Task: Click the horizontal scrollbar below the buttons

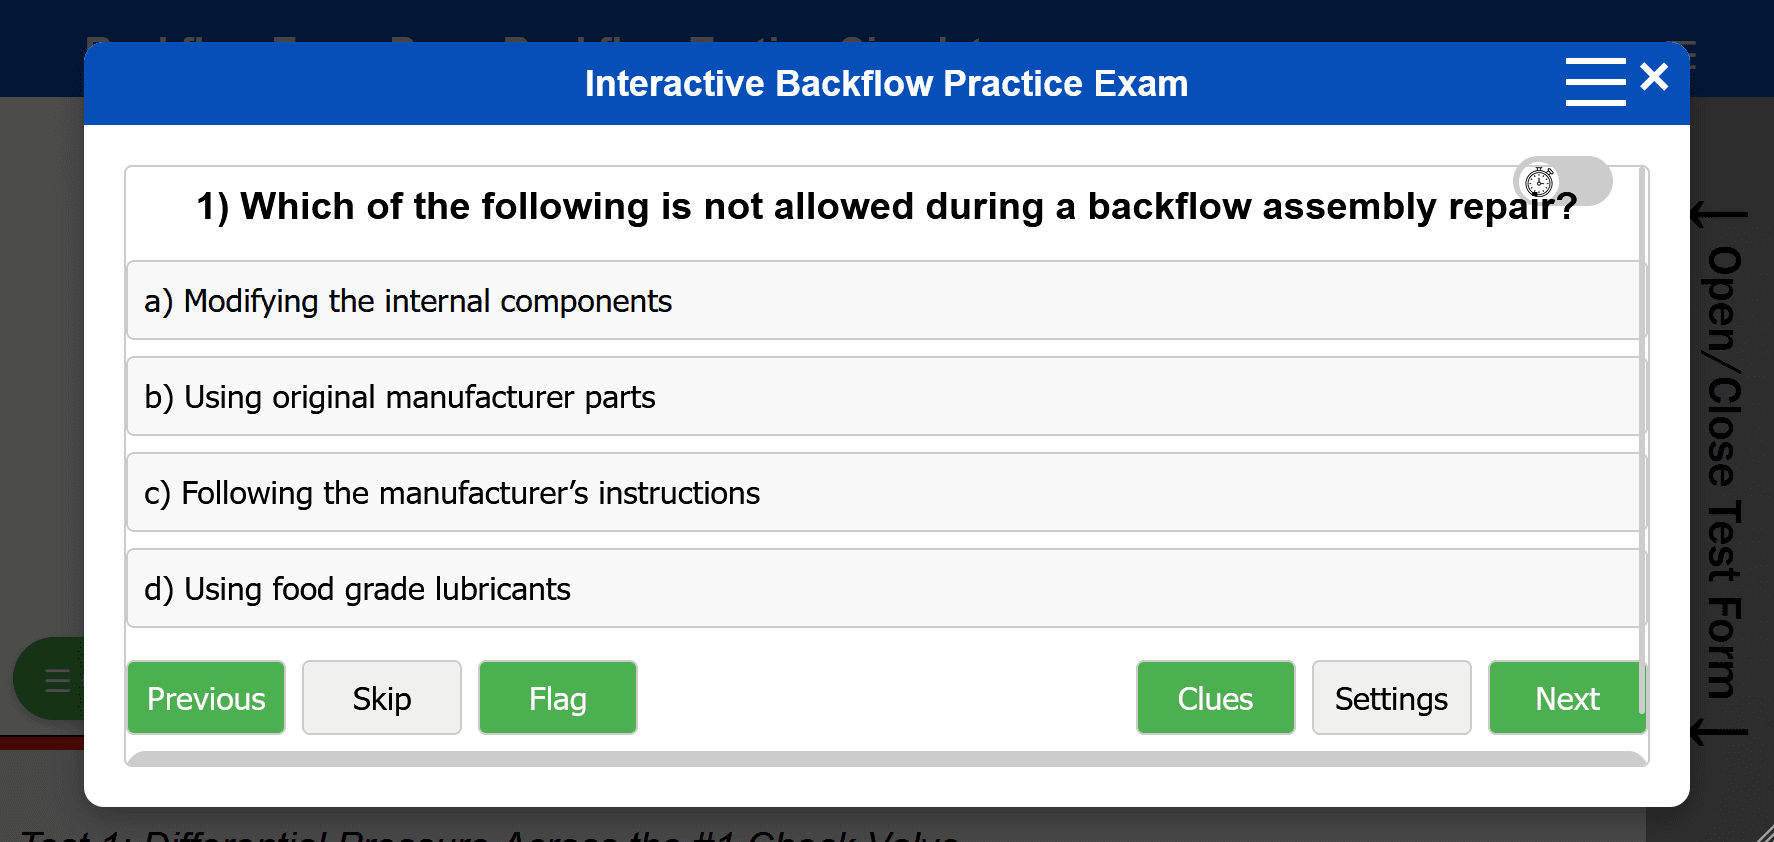Action: tap(885, 759)
